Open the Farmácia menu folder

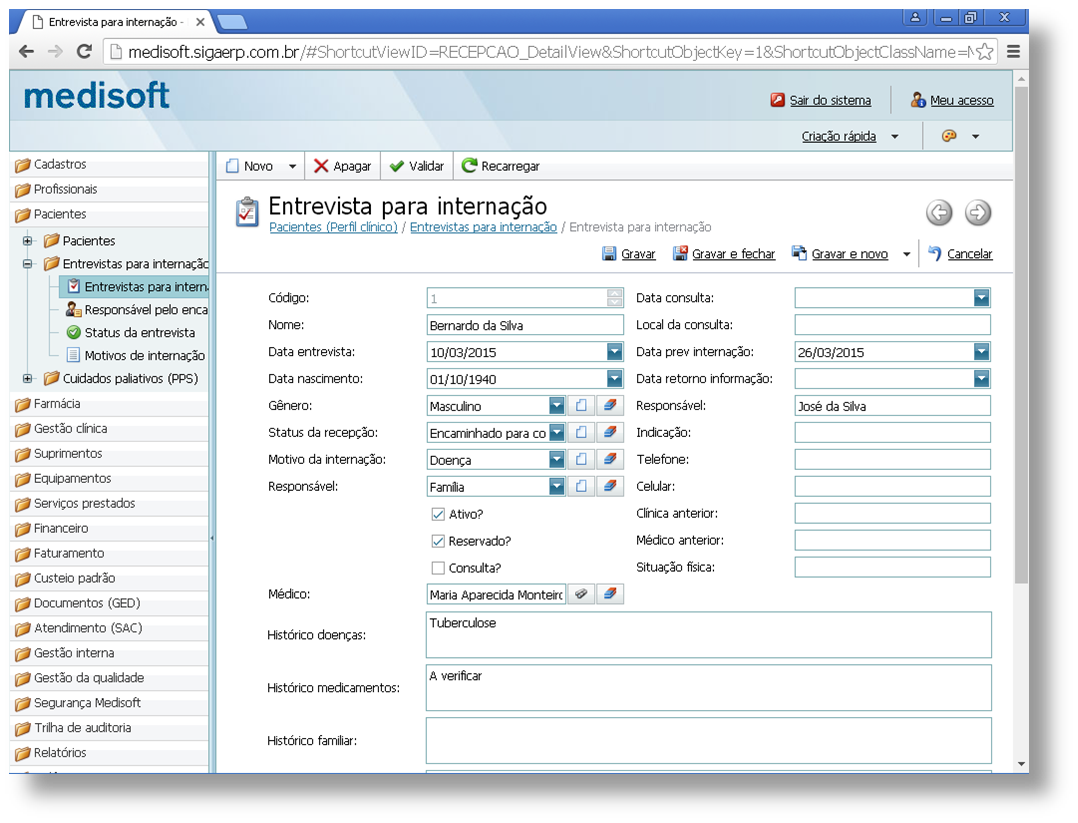click(x=109, y=404)
